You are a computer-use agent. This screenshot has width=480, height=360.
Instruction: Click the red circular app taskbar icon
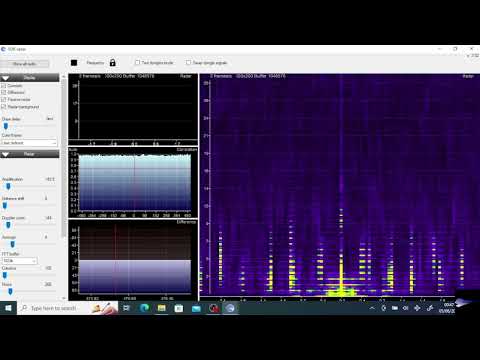tap(214, 308)
